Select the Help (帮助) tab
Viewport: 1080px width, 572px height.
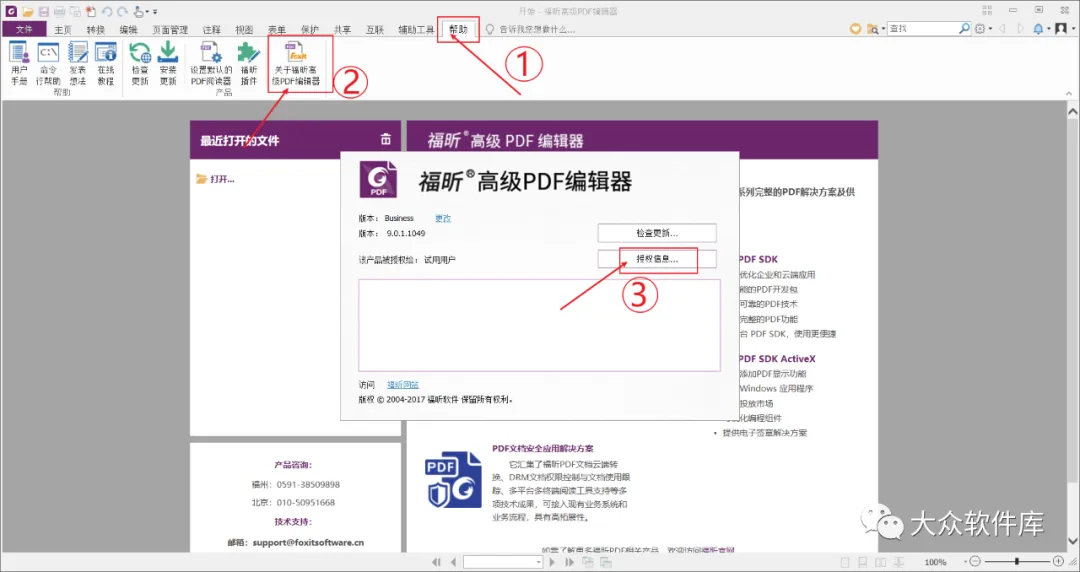coord(458,30)
